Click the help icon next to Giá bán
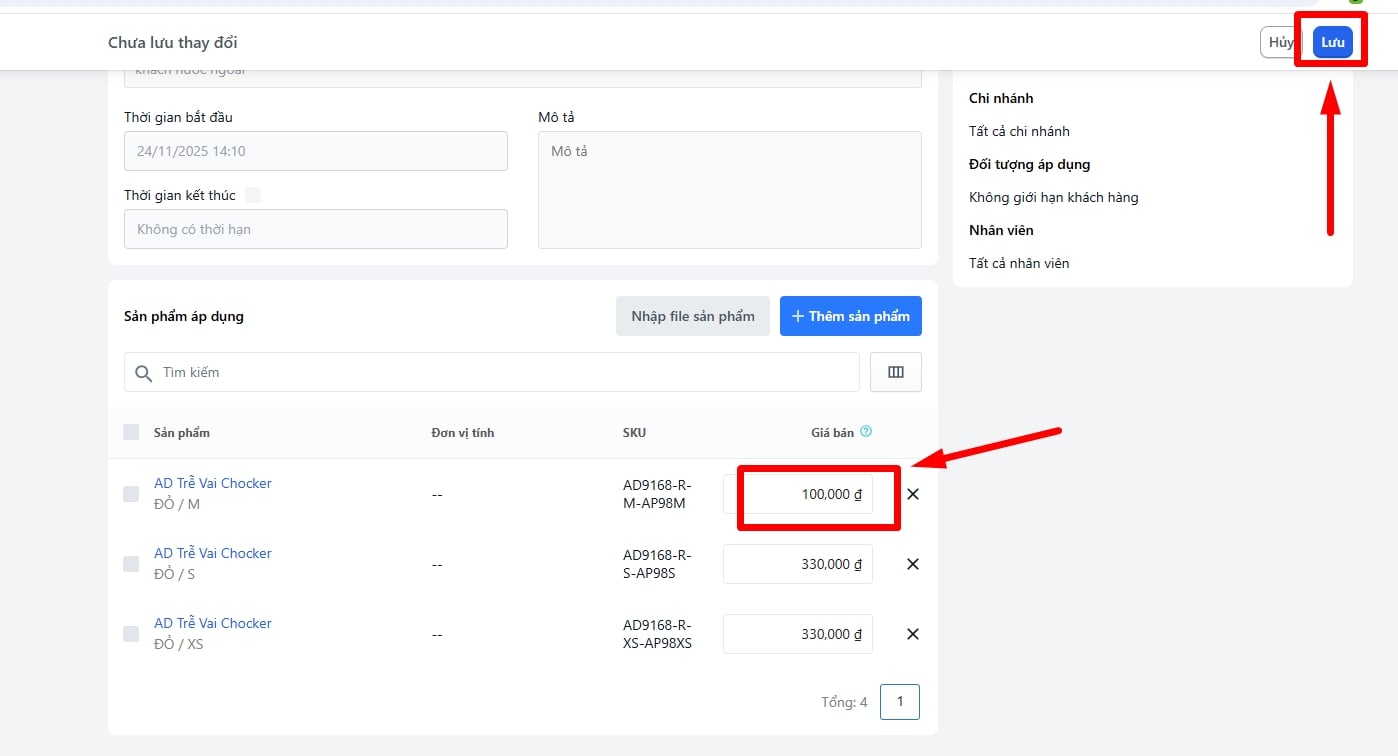1398x756 pixels. 866,432
